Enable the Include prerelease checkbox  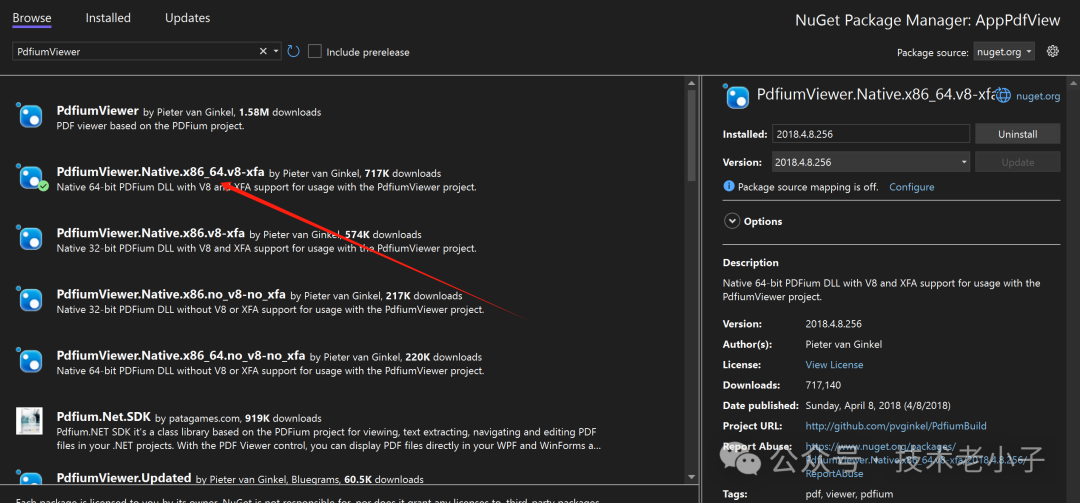[x=315, y=51]
